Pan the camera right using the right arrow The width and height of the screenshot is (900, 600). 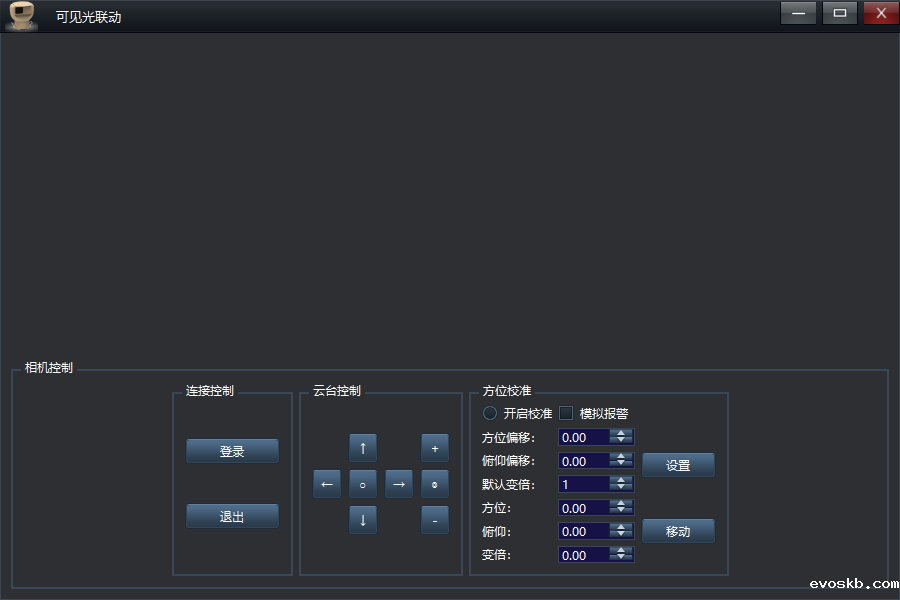coord(398,484)
